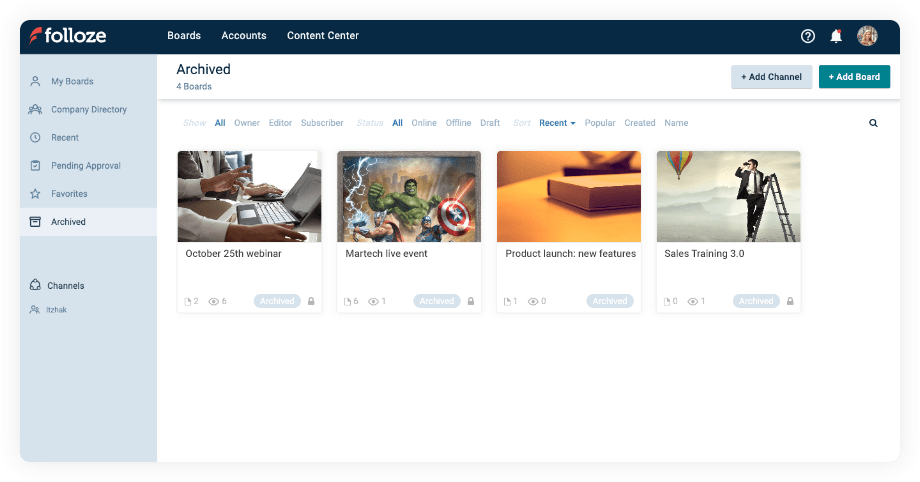Open the notifications bell
Image resolution: width=920 pixels, height=482 pixels.
click(x=836, y=36)
